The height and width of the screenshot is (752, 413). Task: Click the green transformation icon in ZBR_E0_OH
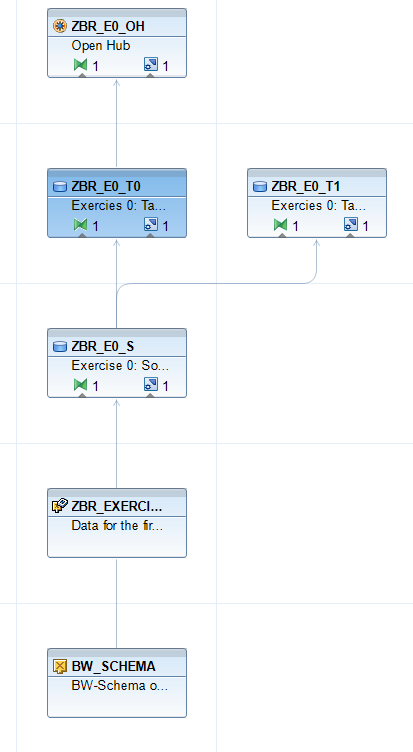point(81,64)
